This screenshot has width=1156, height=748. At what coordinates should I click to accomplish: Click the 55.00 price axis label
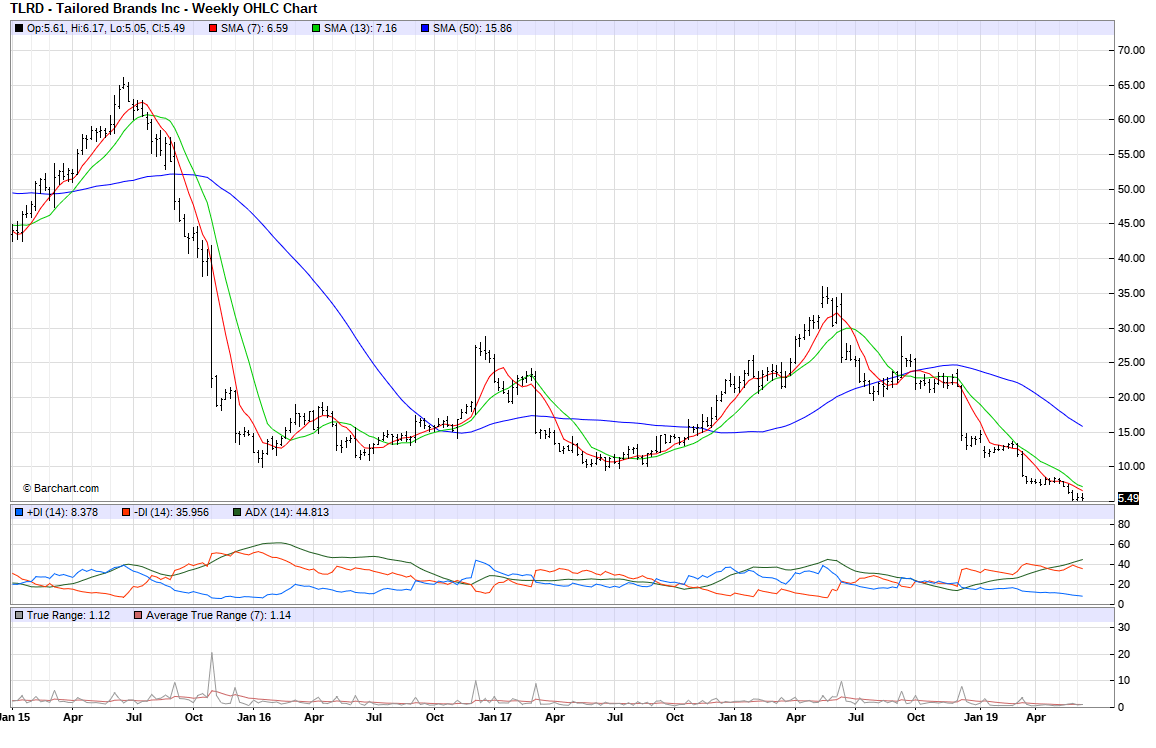tap(1131, 155)
